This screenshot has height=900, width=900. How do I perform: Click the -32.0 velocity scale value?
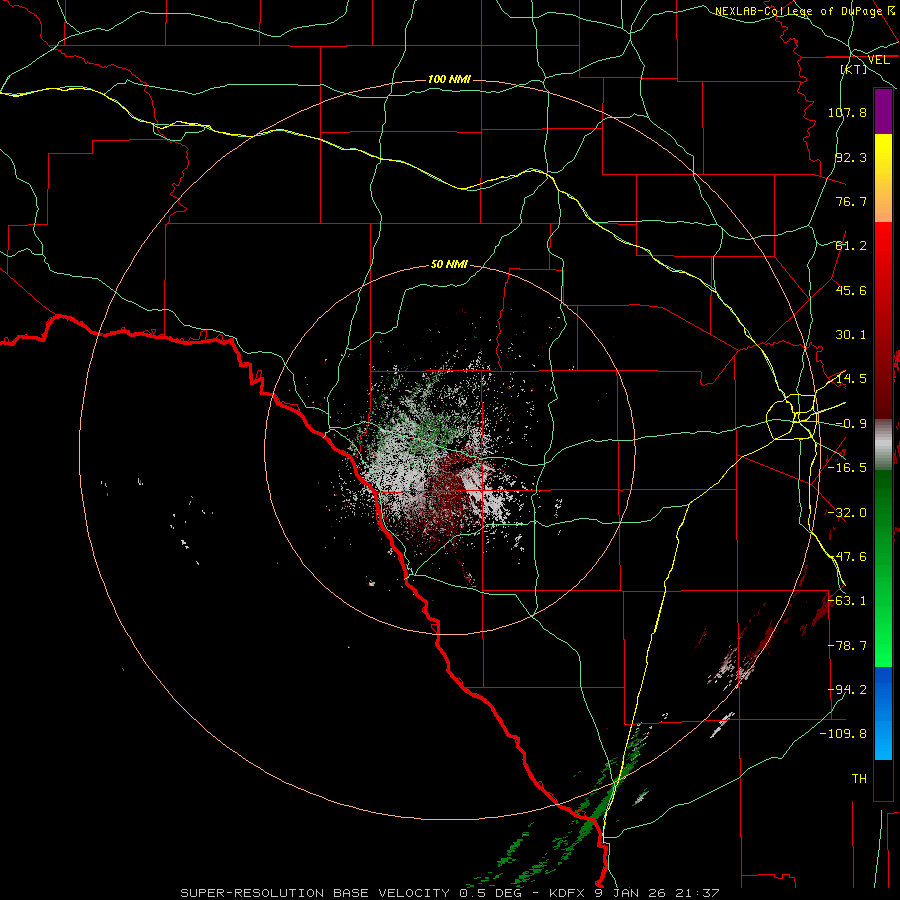pos(847,513)
